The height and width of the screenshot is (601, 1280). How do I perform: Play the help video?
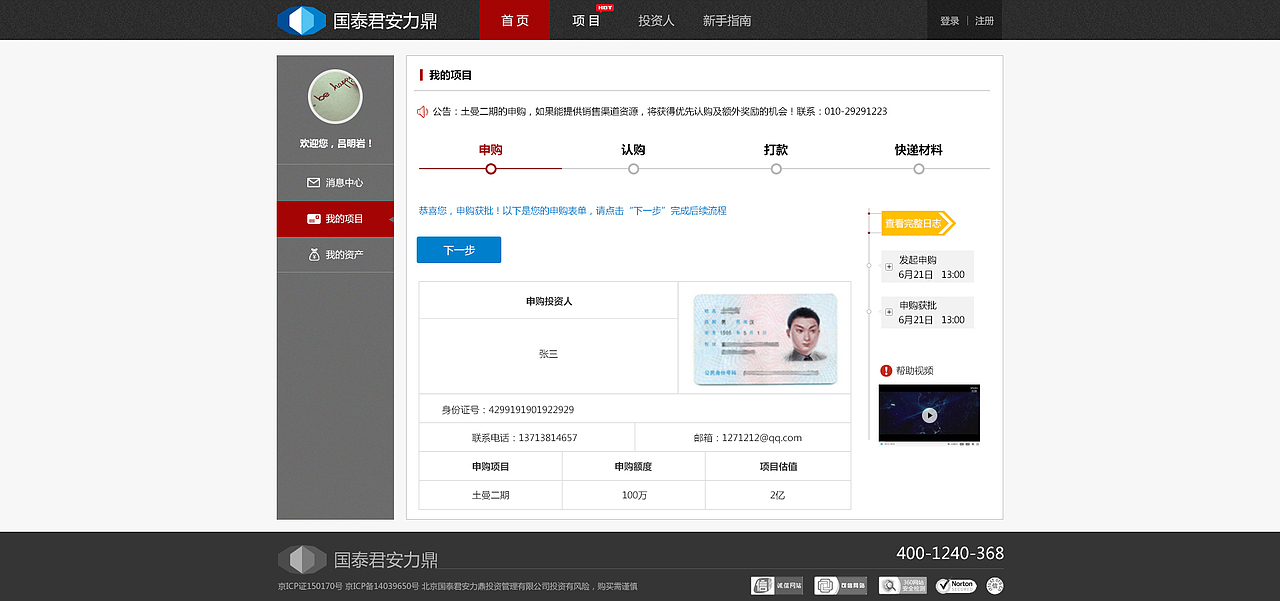click(x=929, y=415)
